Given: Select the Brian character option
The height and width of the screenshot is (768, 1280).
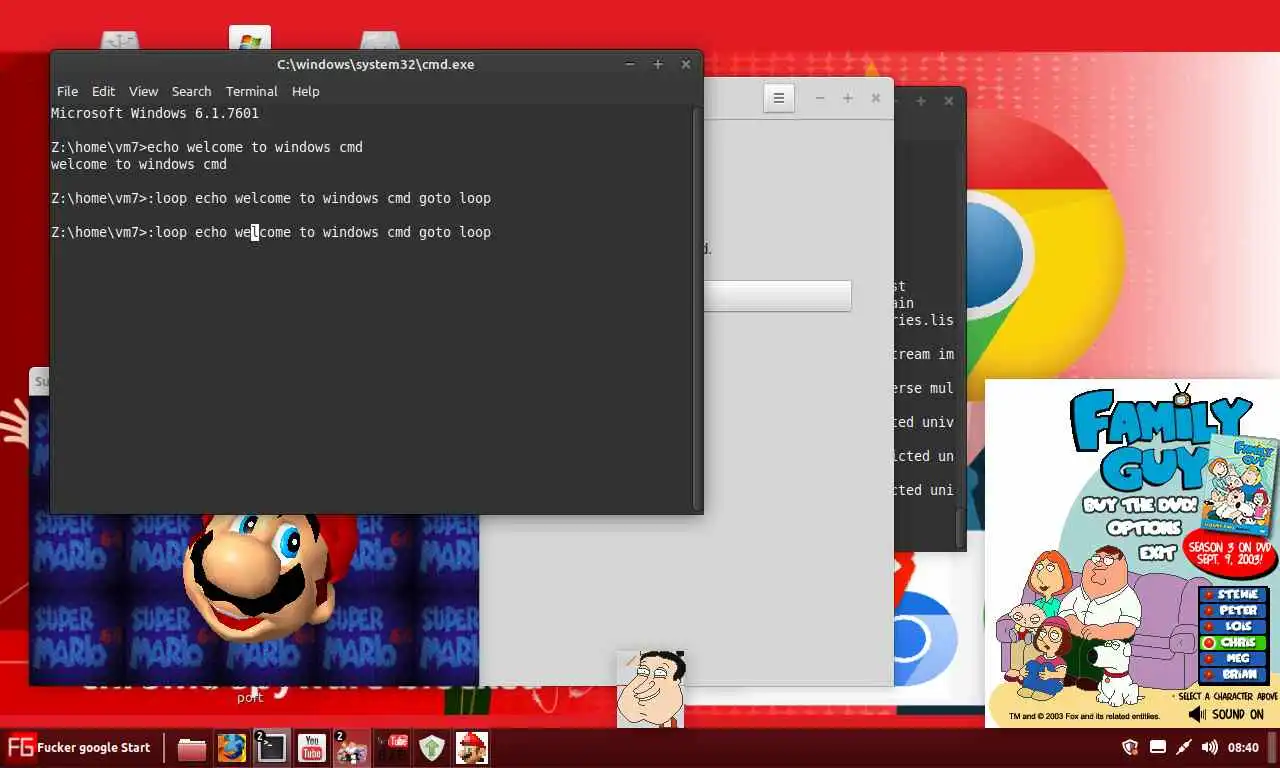Looking at the screenshot, I should [x=1233, y=675].
